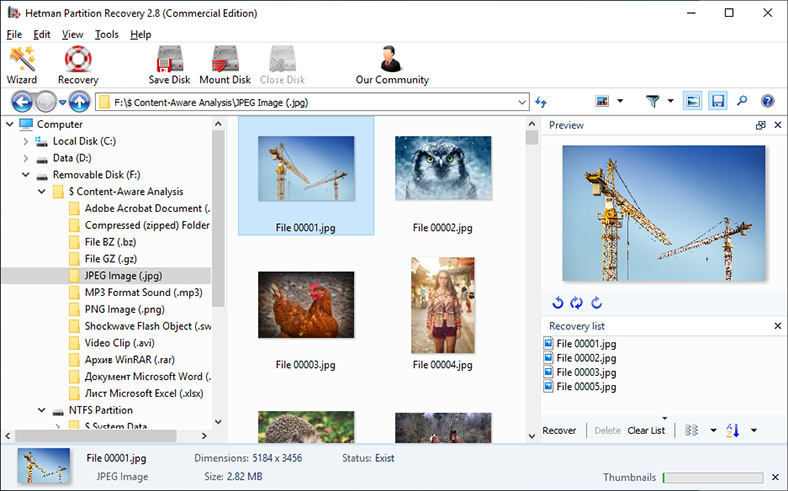Collapse the $ Content-Aware Analysis node
The height and width of the screenshot is (491, 788).
point(42,191)
